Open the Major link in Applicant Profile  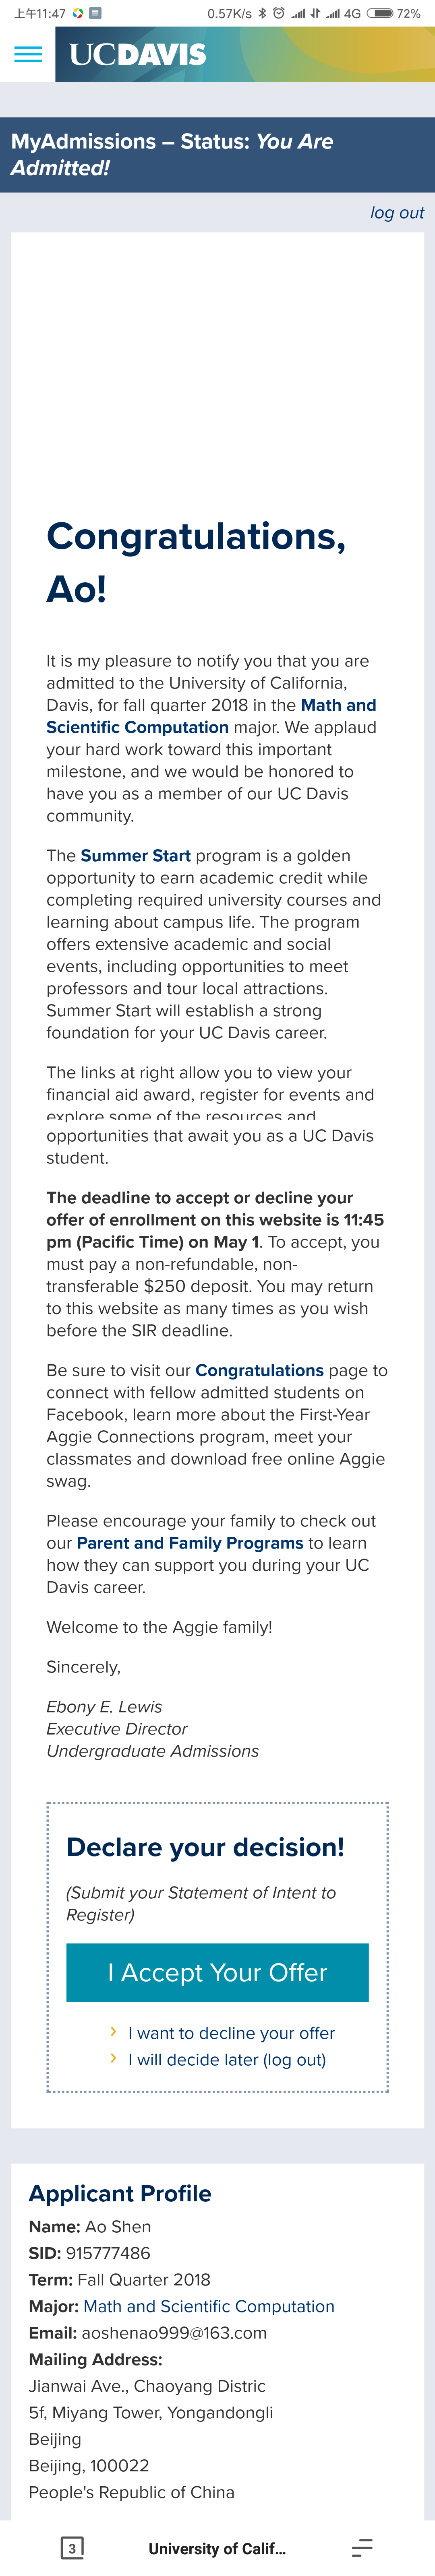pos(209,2306)
